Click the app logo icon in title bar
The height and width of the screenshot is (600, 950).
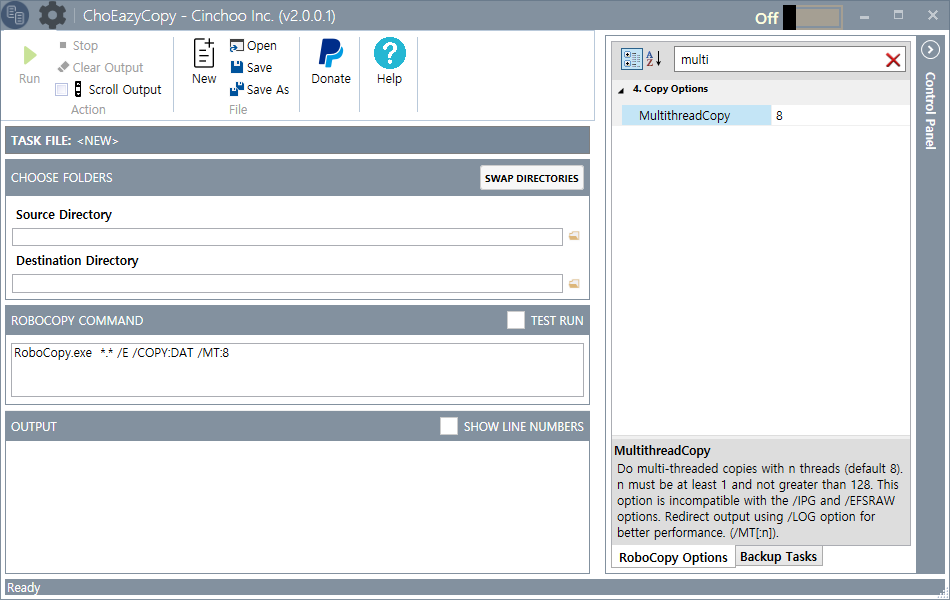coord(15,15)
